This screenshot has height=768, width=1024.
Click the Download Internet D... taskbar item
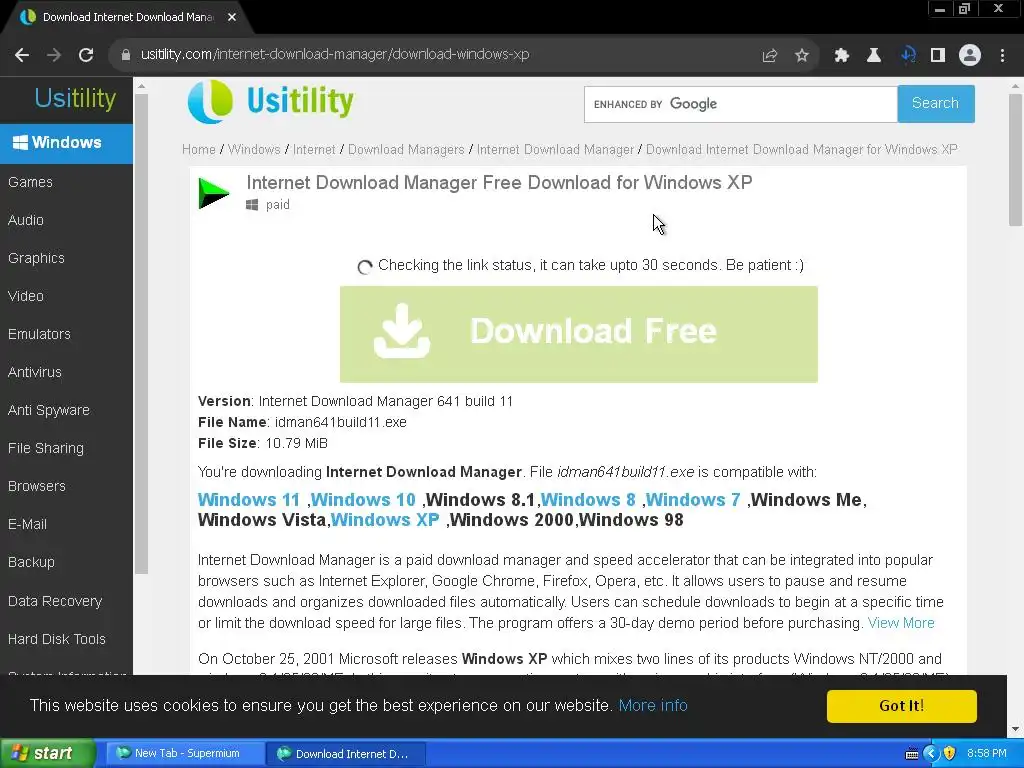tap(346, 754)
